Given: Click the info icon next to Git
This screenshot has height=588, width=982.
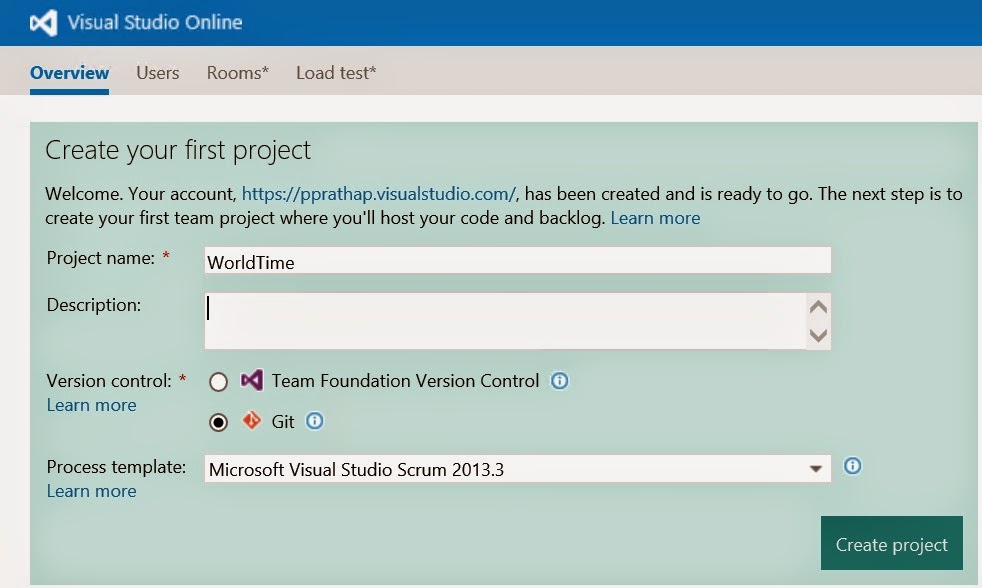Looking at the screenshot, I should [x=314, y=421].
